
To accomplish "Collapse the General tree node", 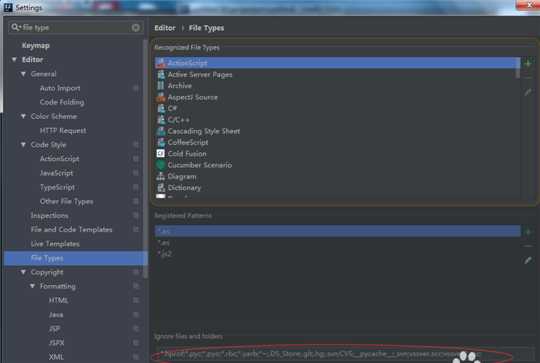I will (x=23, y=74).
